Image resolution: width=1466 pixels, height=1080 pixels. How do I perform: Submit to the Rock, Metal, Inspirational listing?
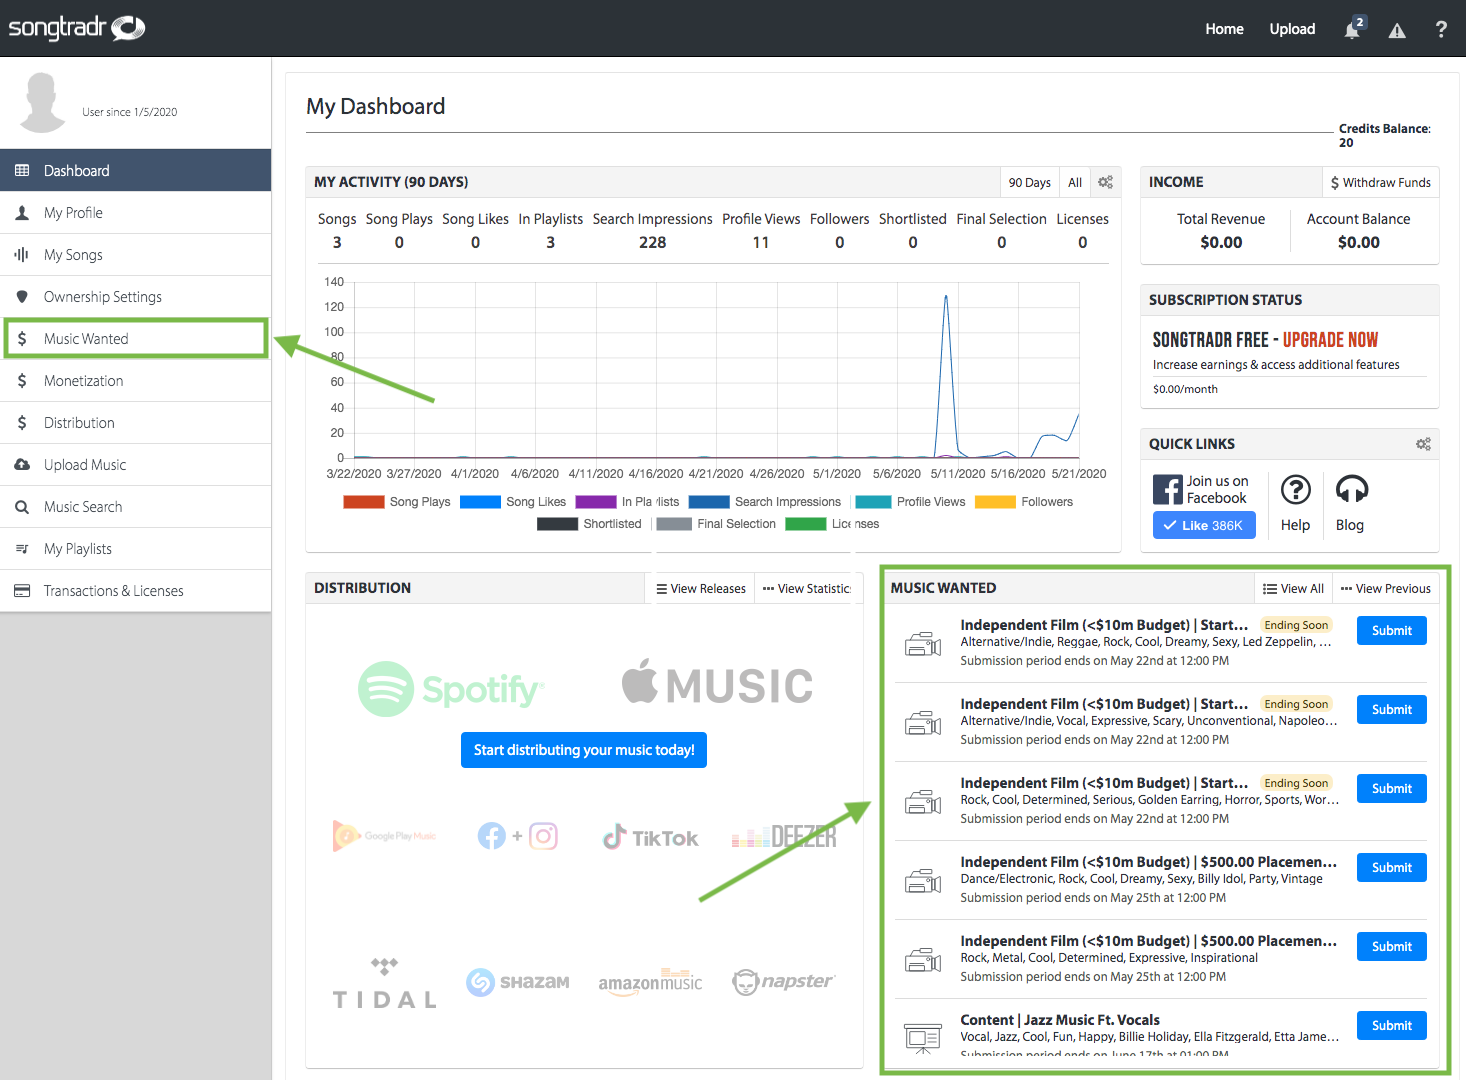pyautogui.click(x=1392, y=947)
